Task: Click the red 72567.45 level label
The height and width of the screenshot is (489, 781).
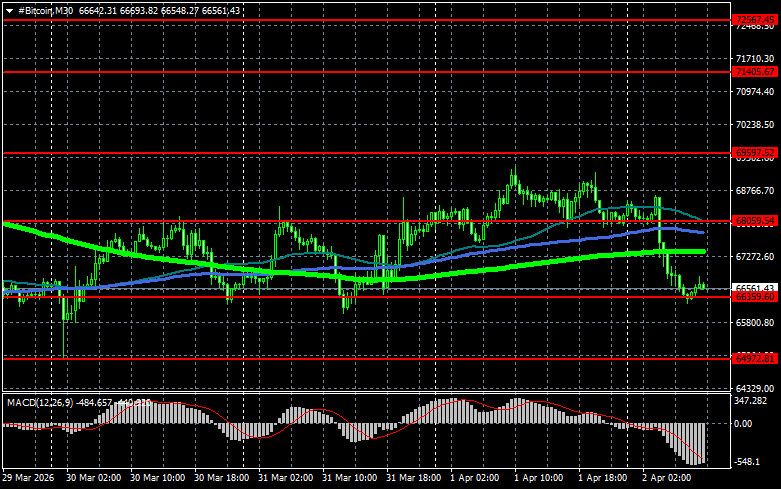Action: 755,20
